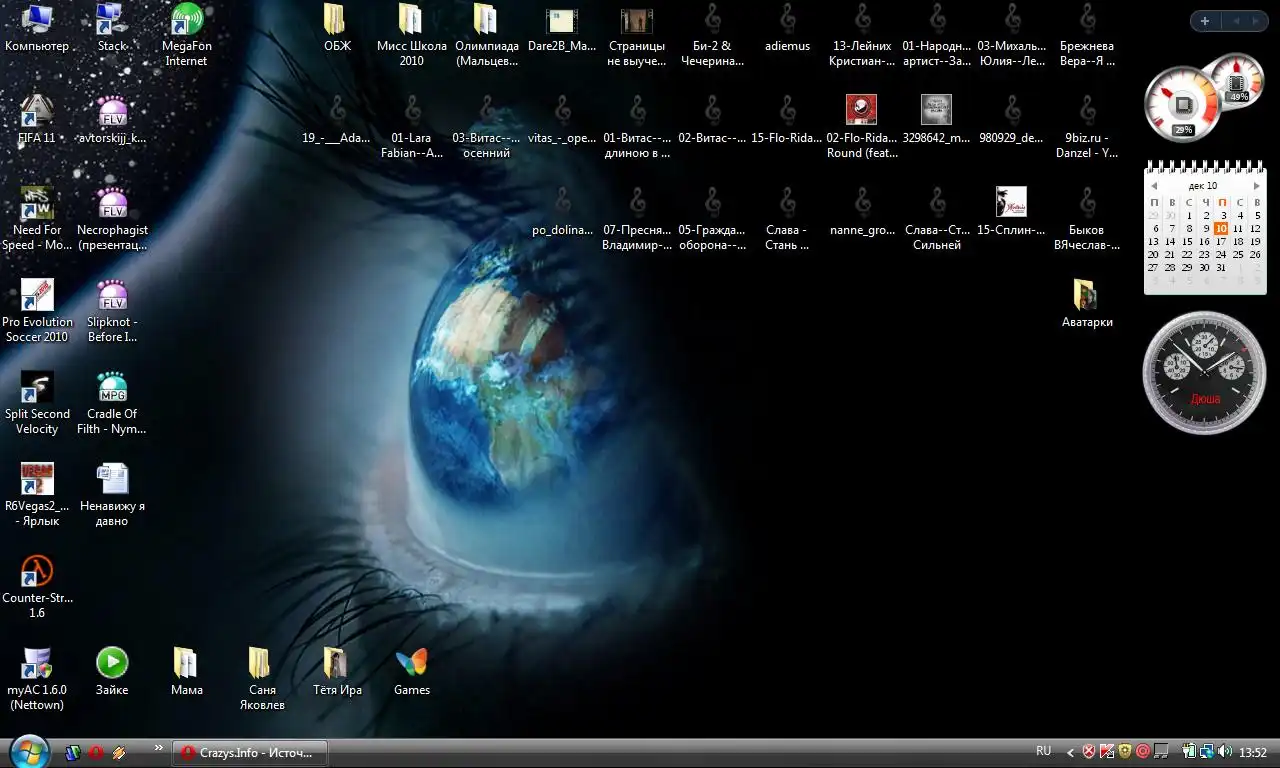Switch to the Crazys.Info taskbar window

pos(250,752)
